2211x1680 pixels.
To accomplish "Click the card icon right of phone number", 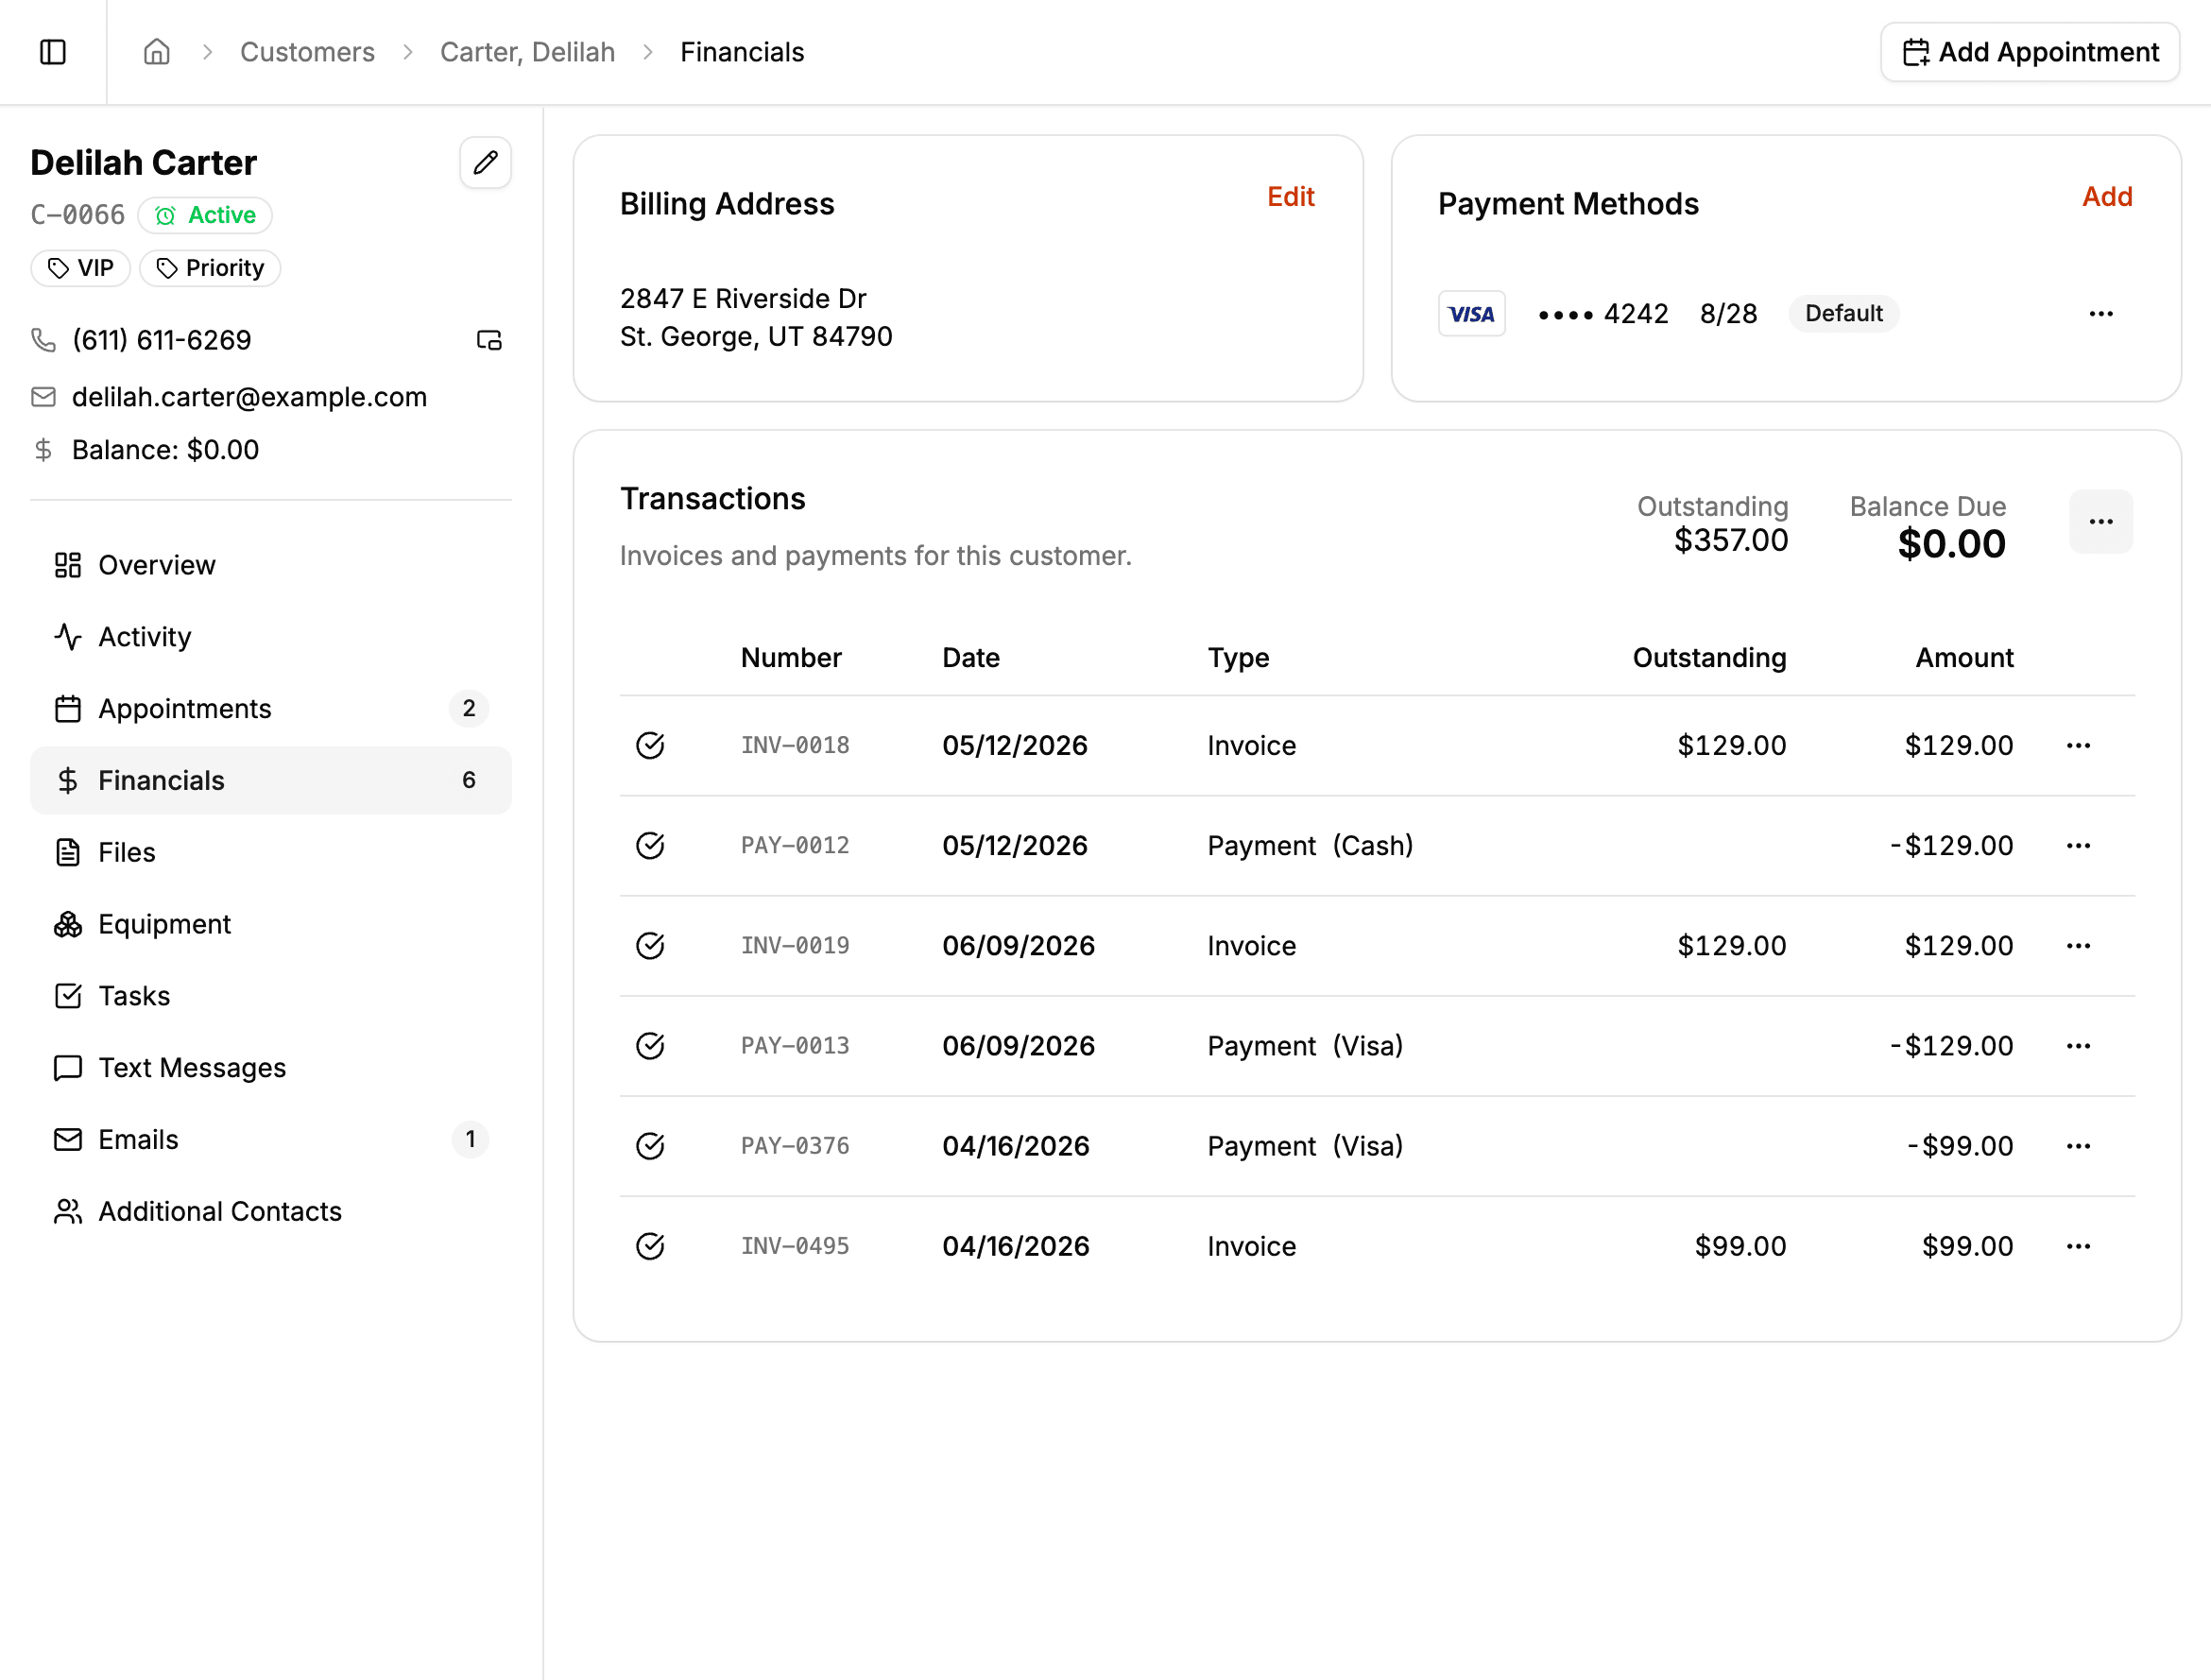I will (489, 340).
